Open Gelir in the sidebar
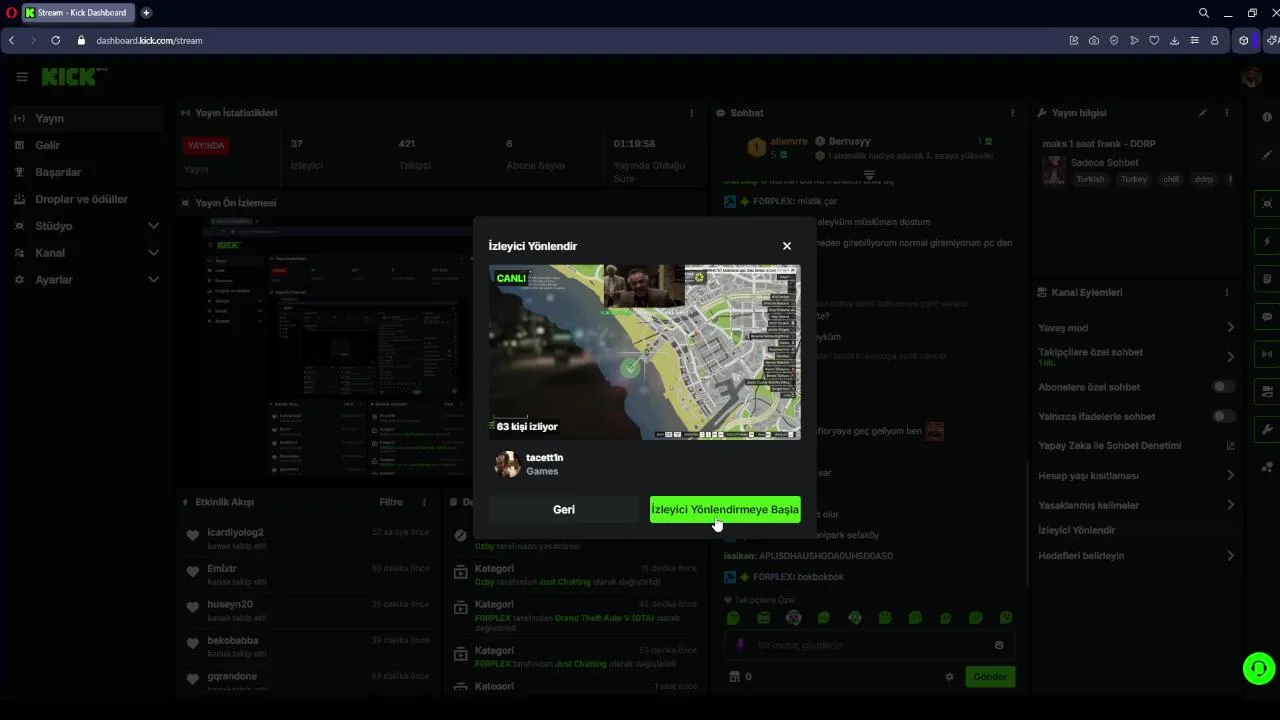This screenshot has width=1280, height=720. click(85, 145)
